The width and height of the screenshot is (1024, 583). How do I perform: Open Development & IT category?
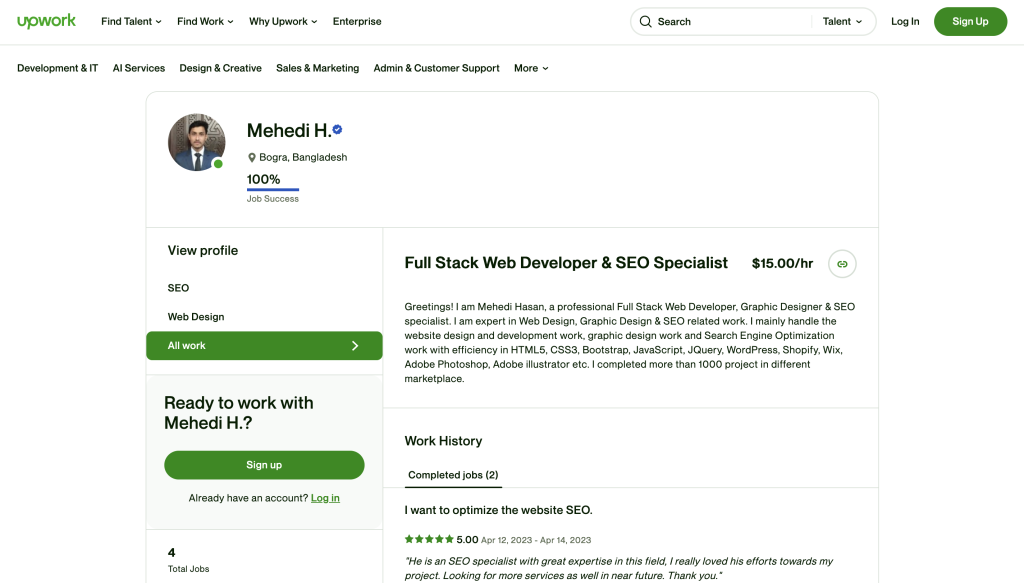click(x=57, y=68)
